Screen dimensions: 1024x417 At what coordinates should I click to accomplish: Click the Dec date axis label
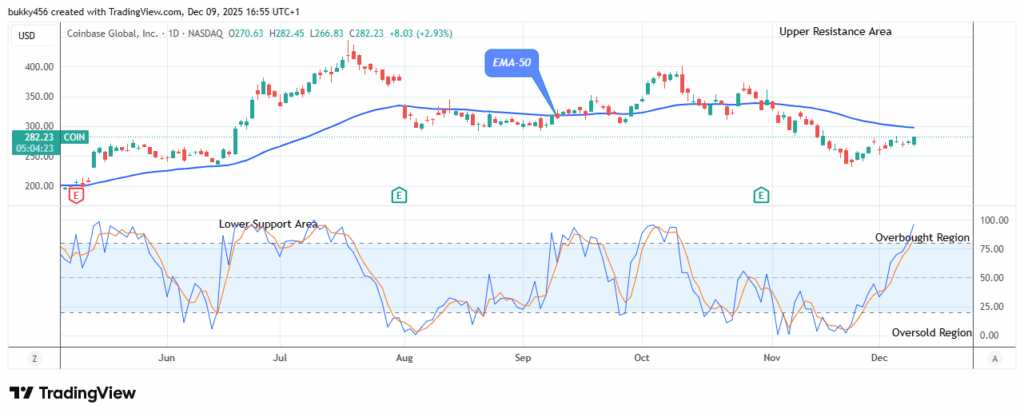[880, 358]
